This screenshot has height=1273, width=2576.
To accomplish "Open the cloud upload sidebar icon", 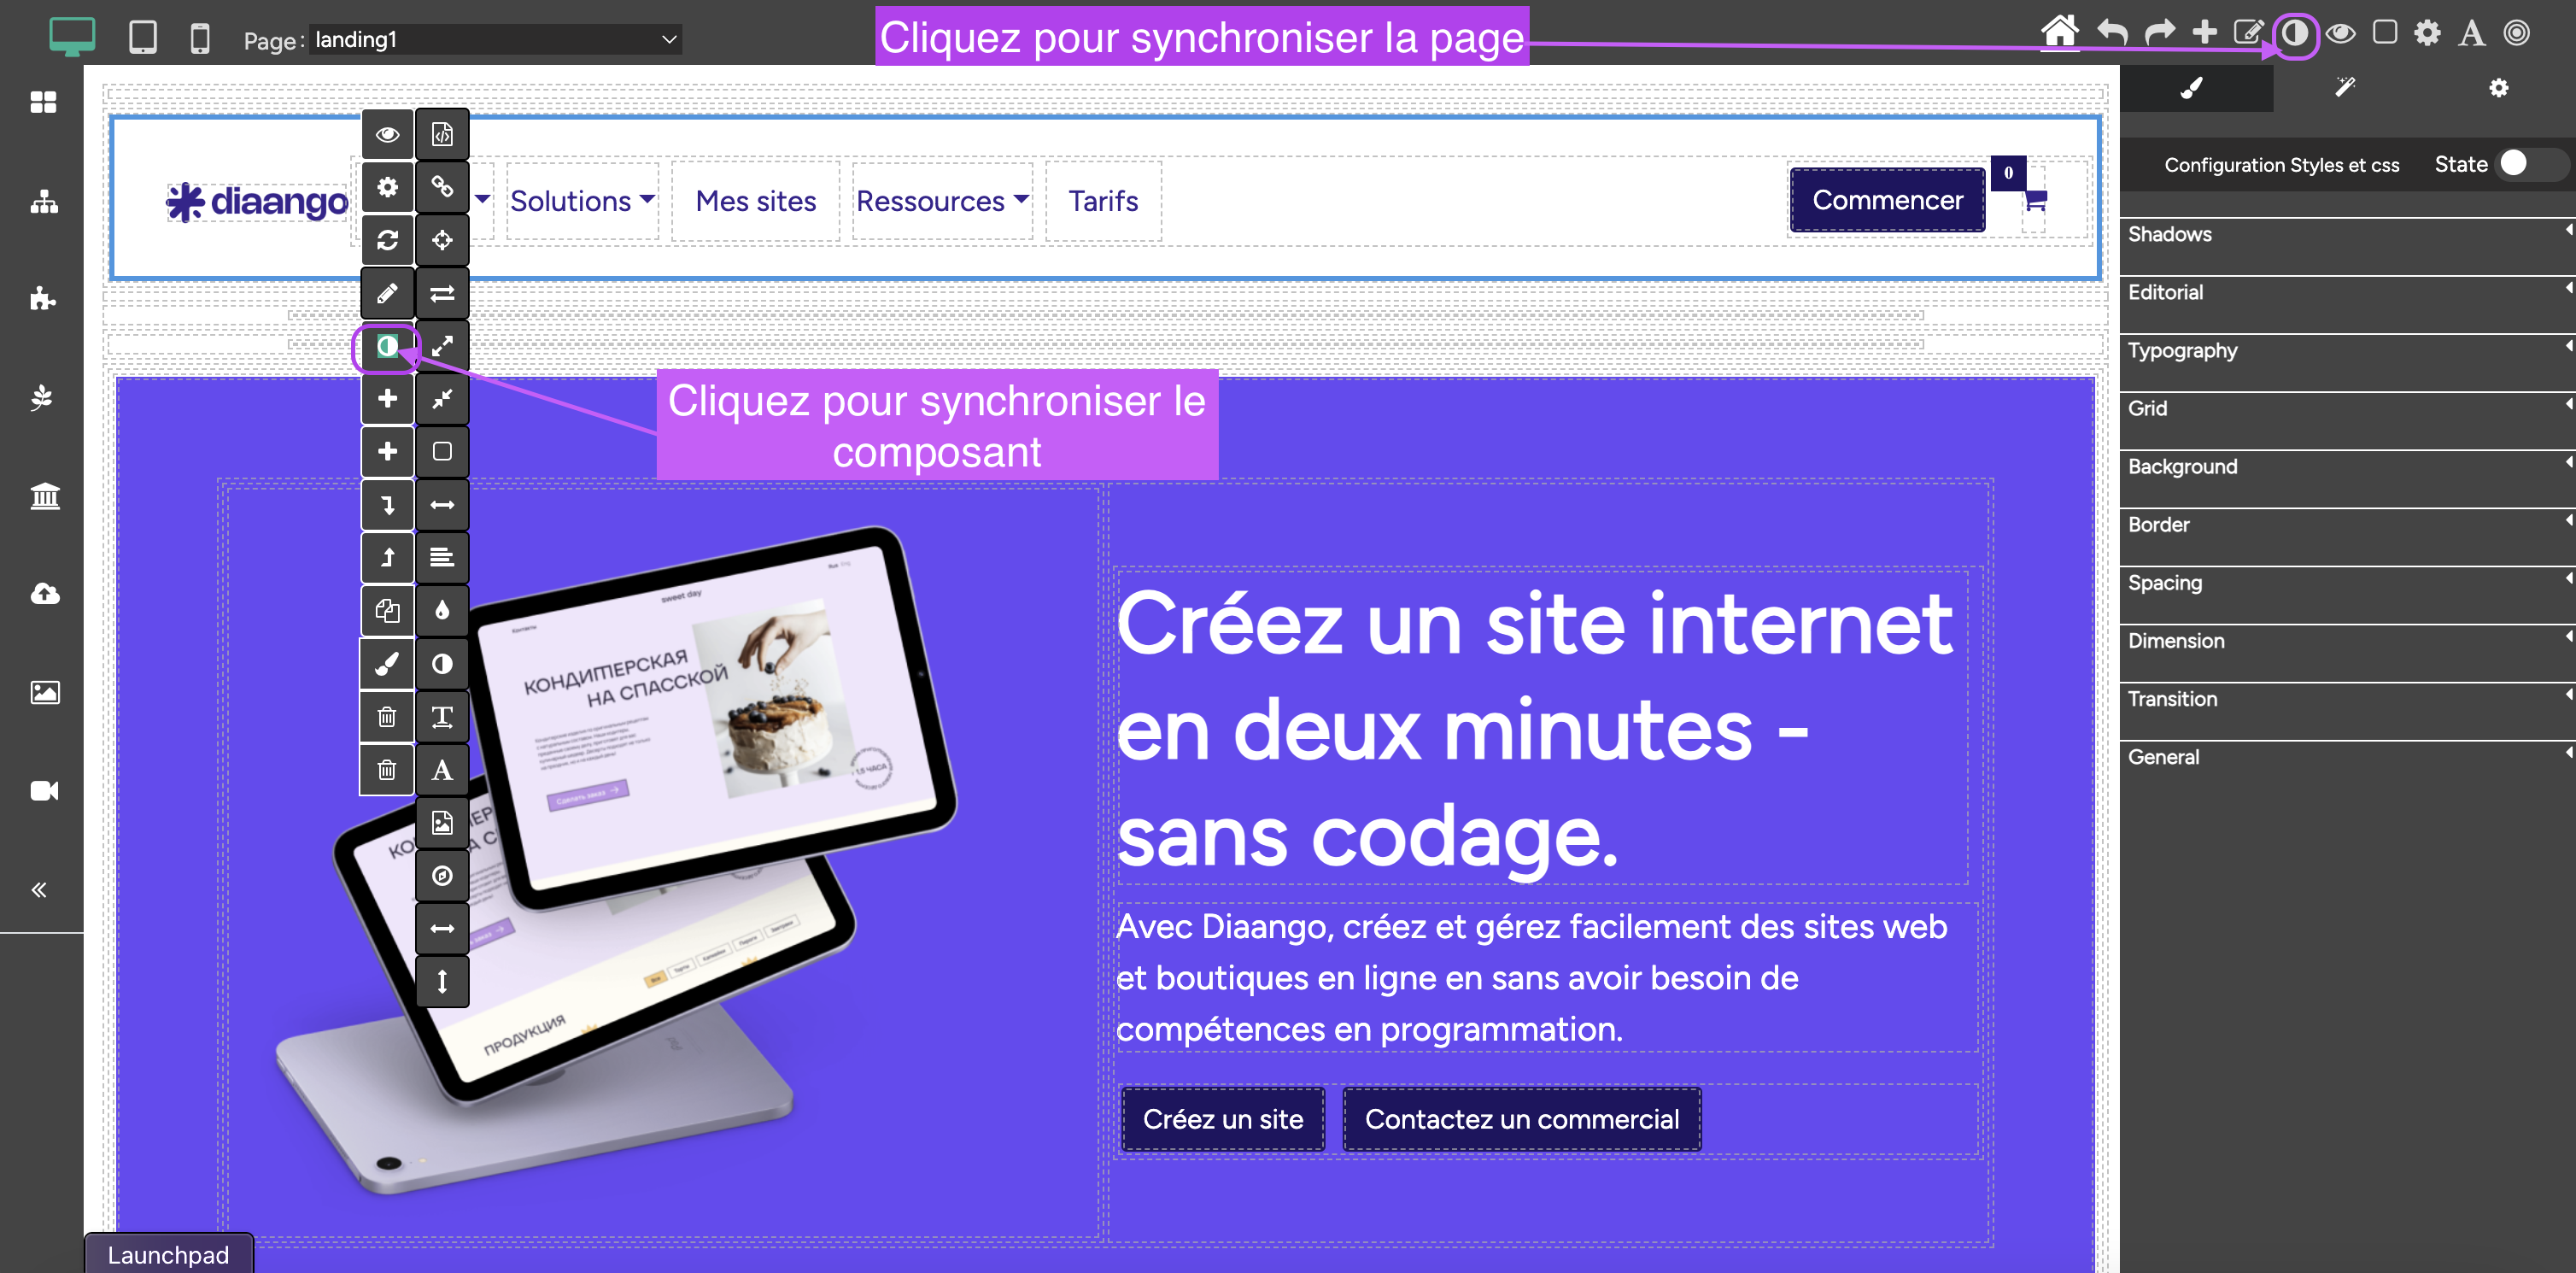I will 44,594.
